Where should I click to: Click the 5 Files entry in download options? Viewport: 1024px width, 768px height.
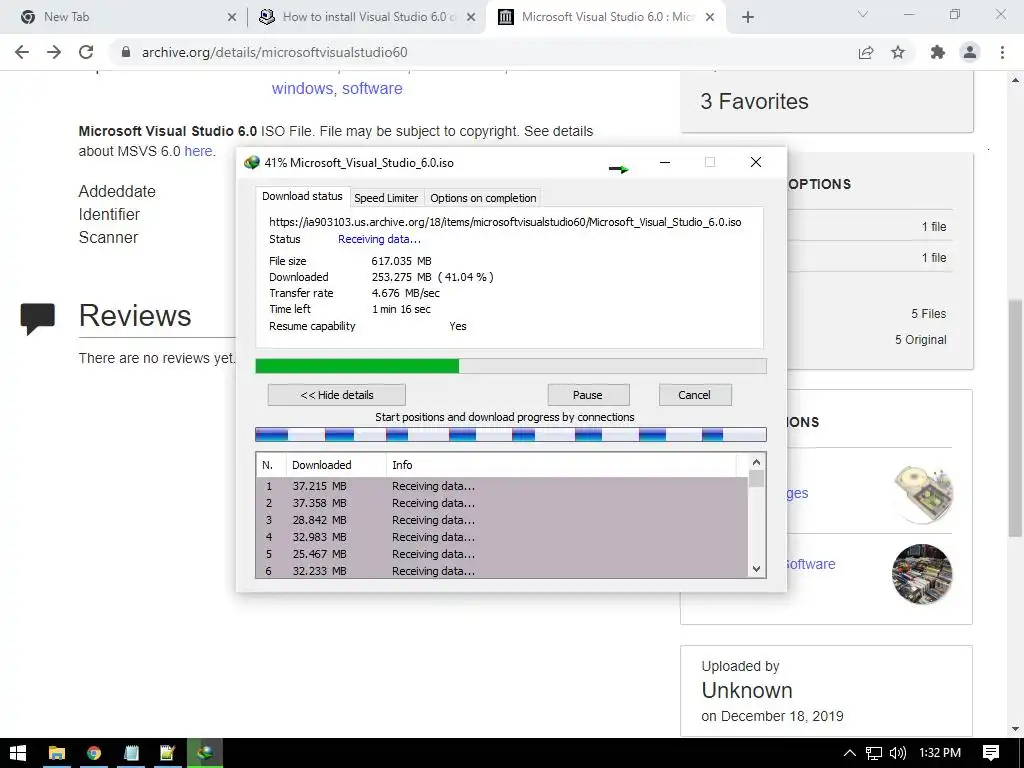point(929,314)
